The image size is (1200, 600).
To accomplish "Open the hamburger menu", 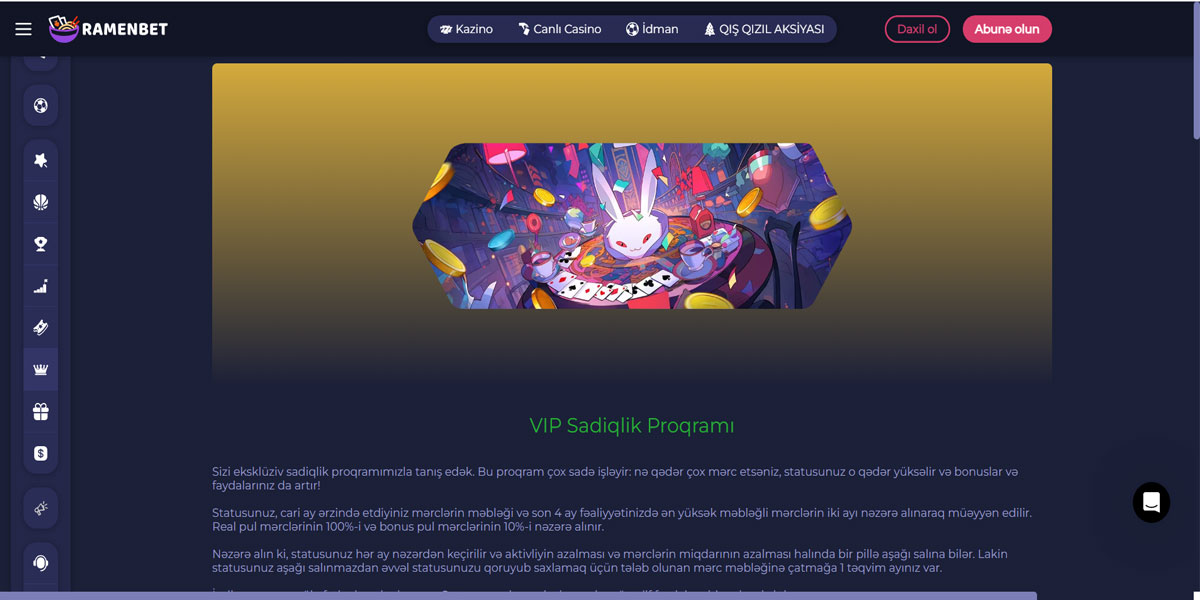I will (x=23, y=29).
